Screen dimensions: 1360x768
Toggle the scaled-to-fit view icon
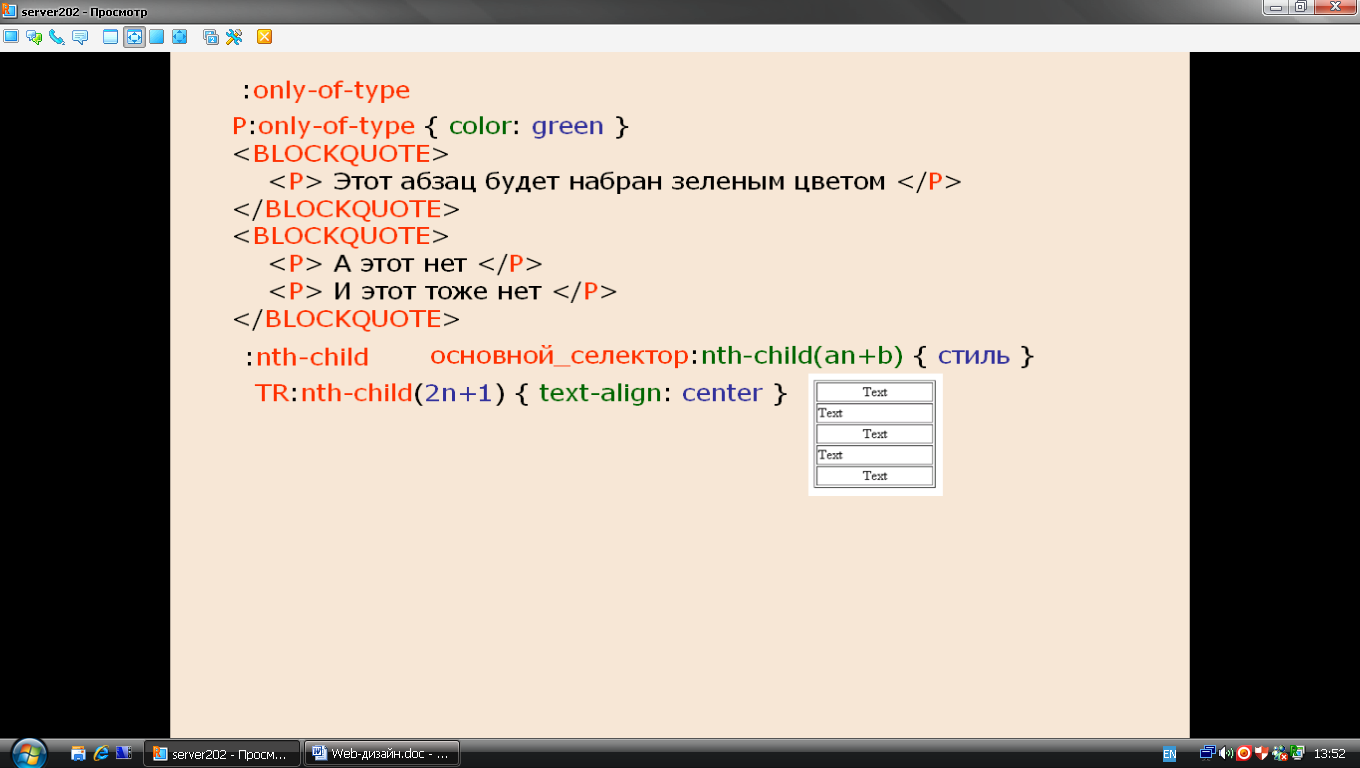click(134, 37)
